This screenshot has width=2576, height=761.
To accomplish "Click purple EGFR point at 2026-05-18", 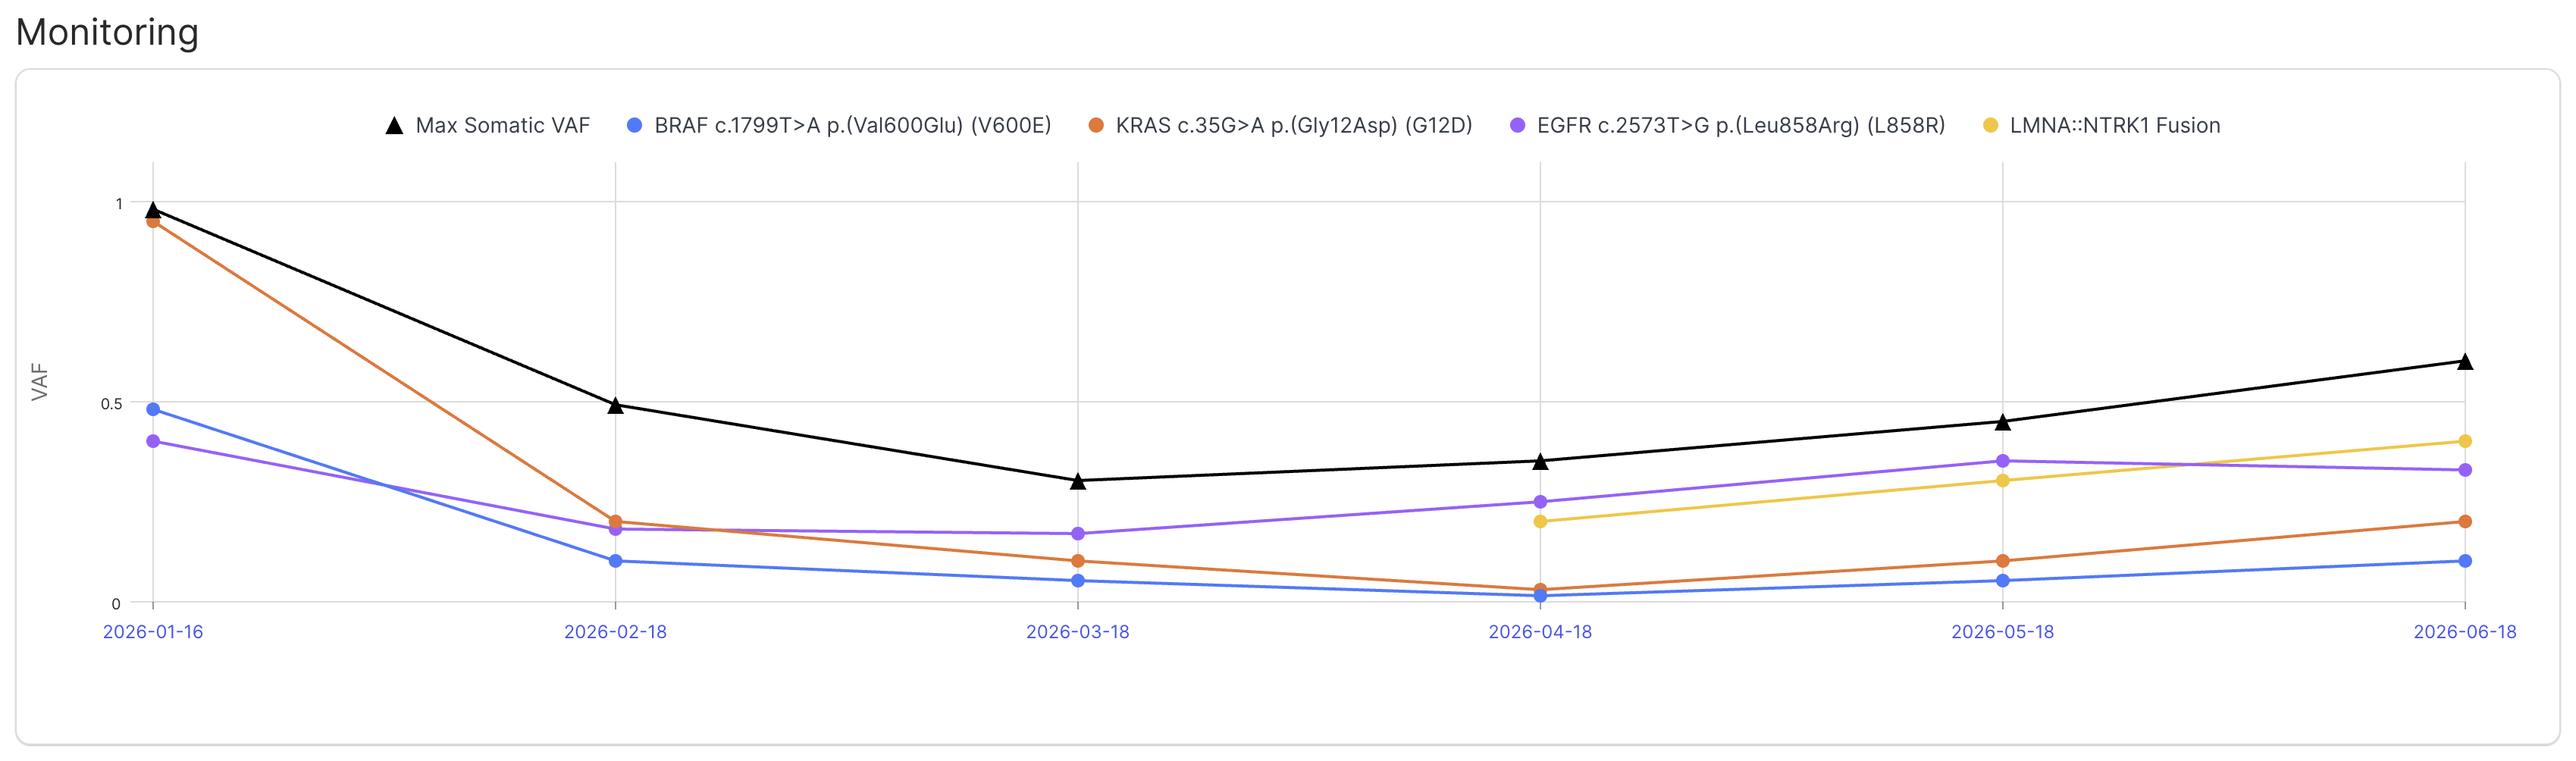I will pyautogui.click(x=2002, y=461).
